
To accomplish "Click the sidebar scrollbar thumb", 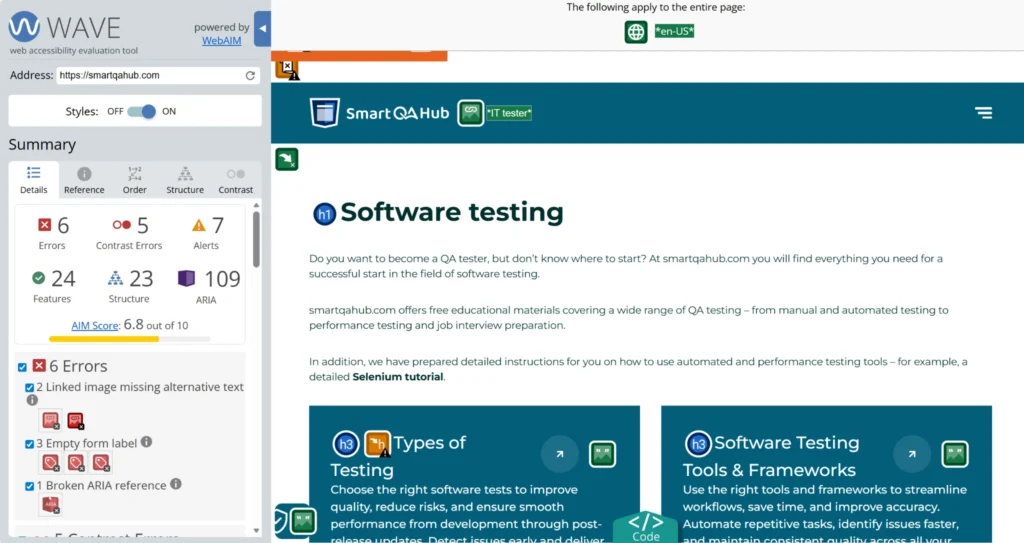I will pyautogui.click(x=256, y=239).
